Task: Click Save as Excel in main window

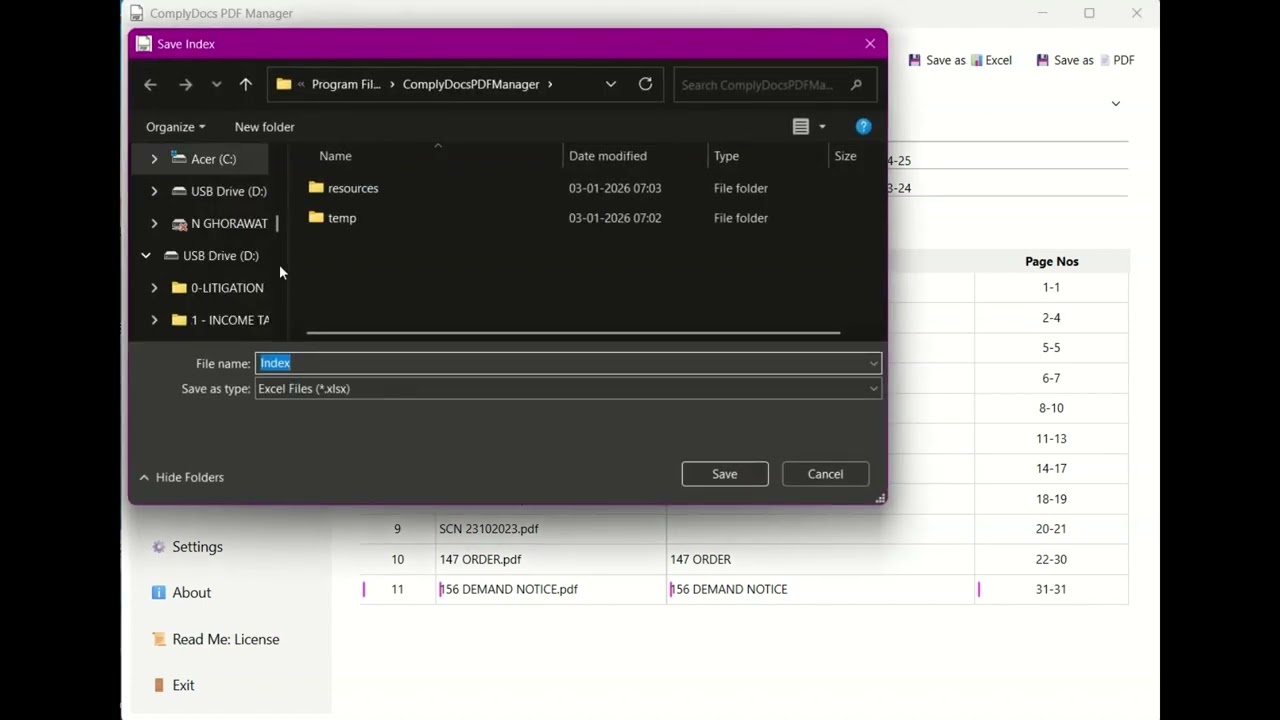Action: click(960, 60)
